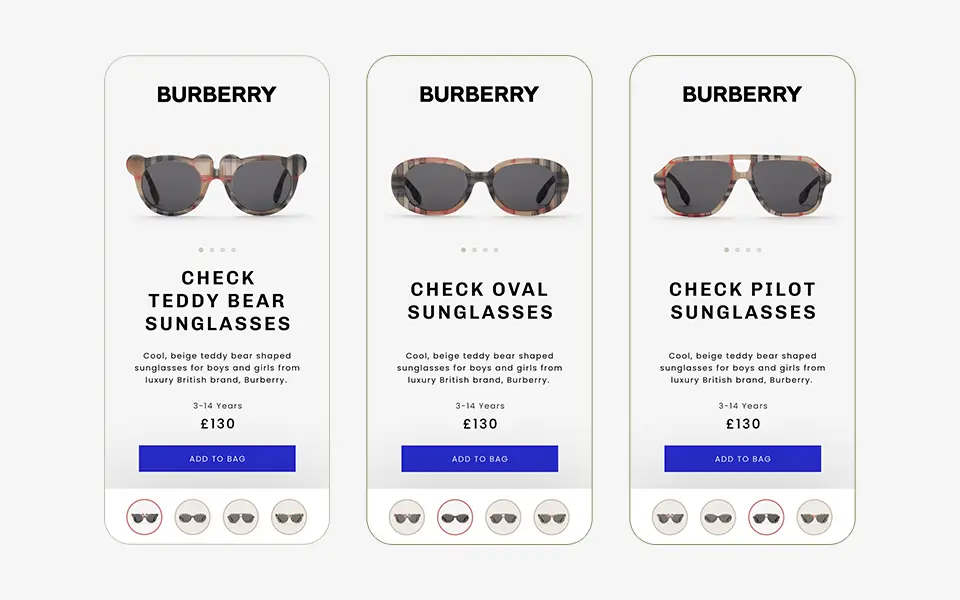Select the rightmost thumbnail on the Pilot screen
This screenshot has width=960, height=600.
click(814, 517)
